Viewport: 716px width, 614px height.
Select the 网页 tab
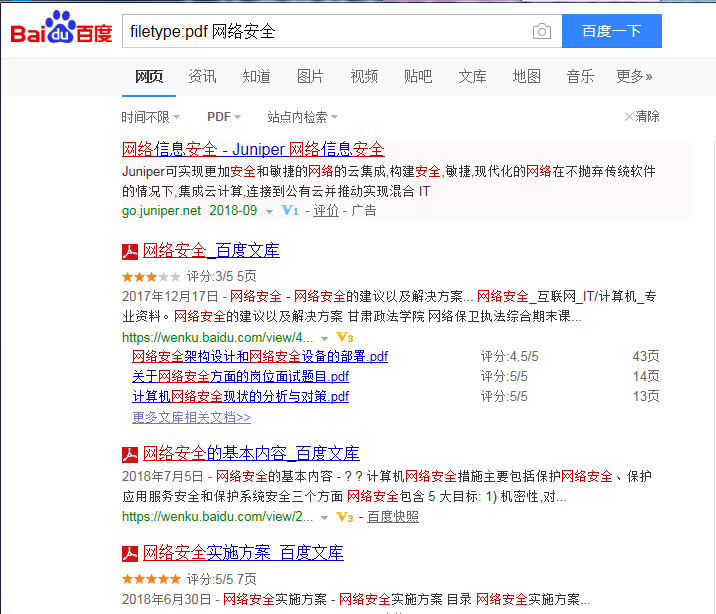coord(149,76)
